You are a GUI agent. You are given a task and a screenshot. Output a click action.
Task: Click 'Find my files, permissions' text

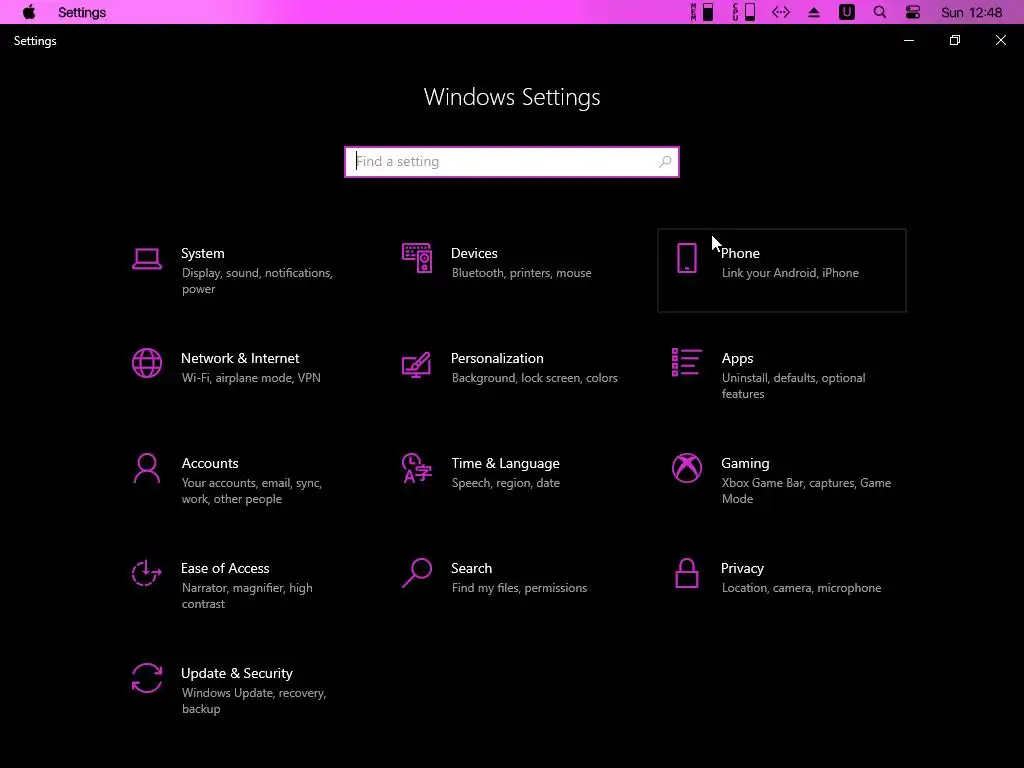519,588
